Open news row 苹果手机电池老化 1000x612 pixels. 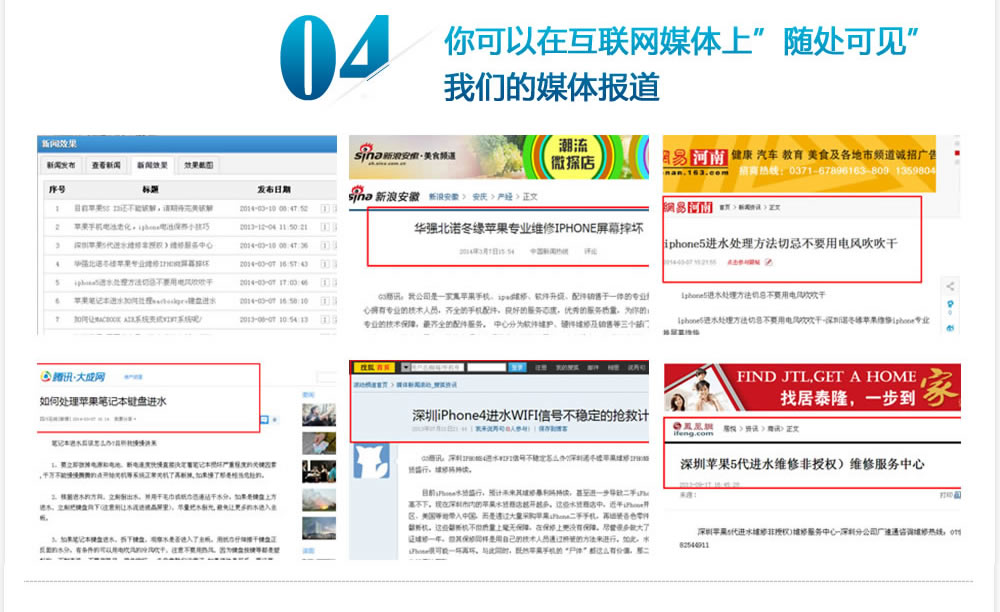(137, 227)
